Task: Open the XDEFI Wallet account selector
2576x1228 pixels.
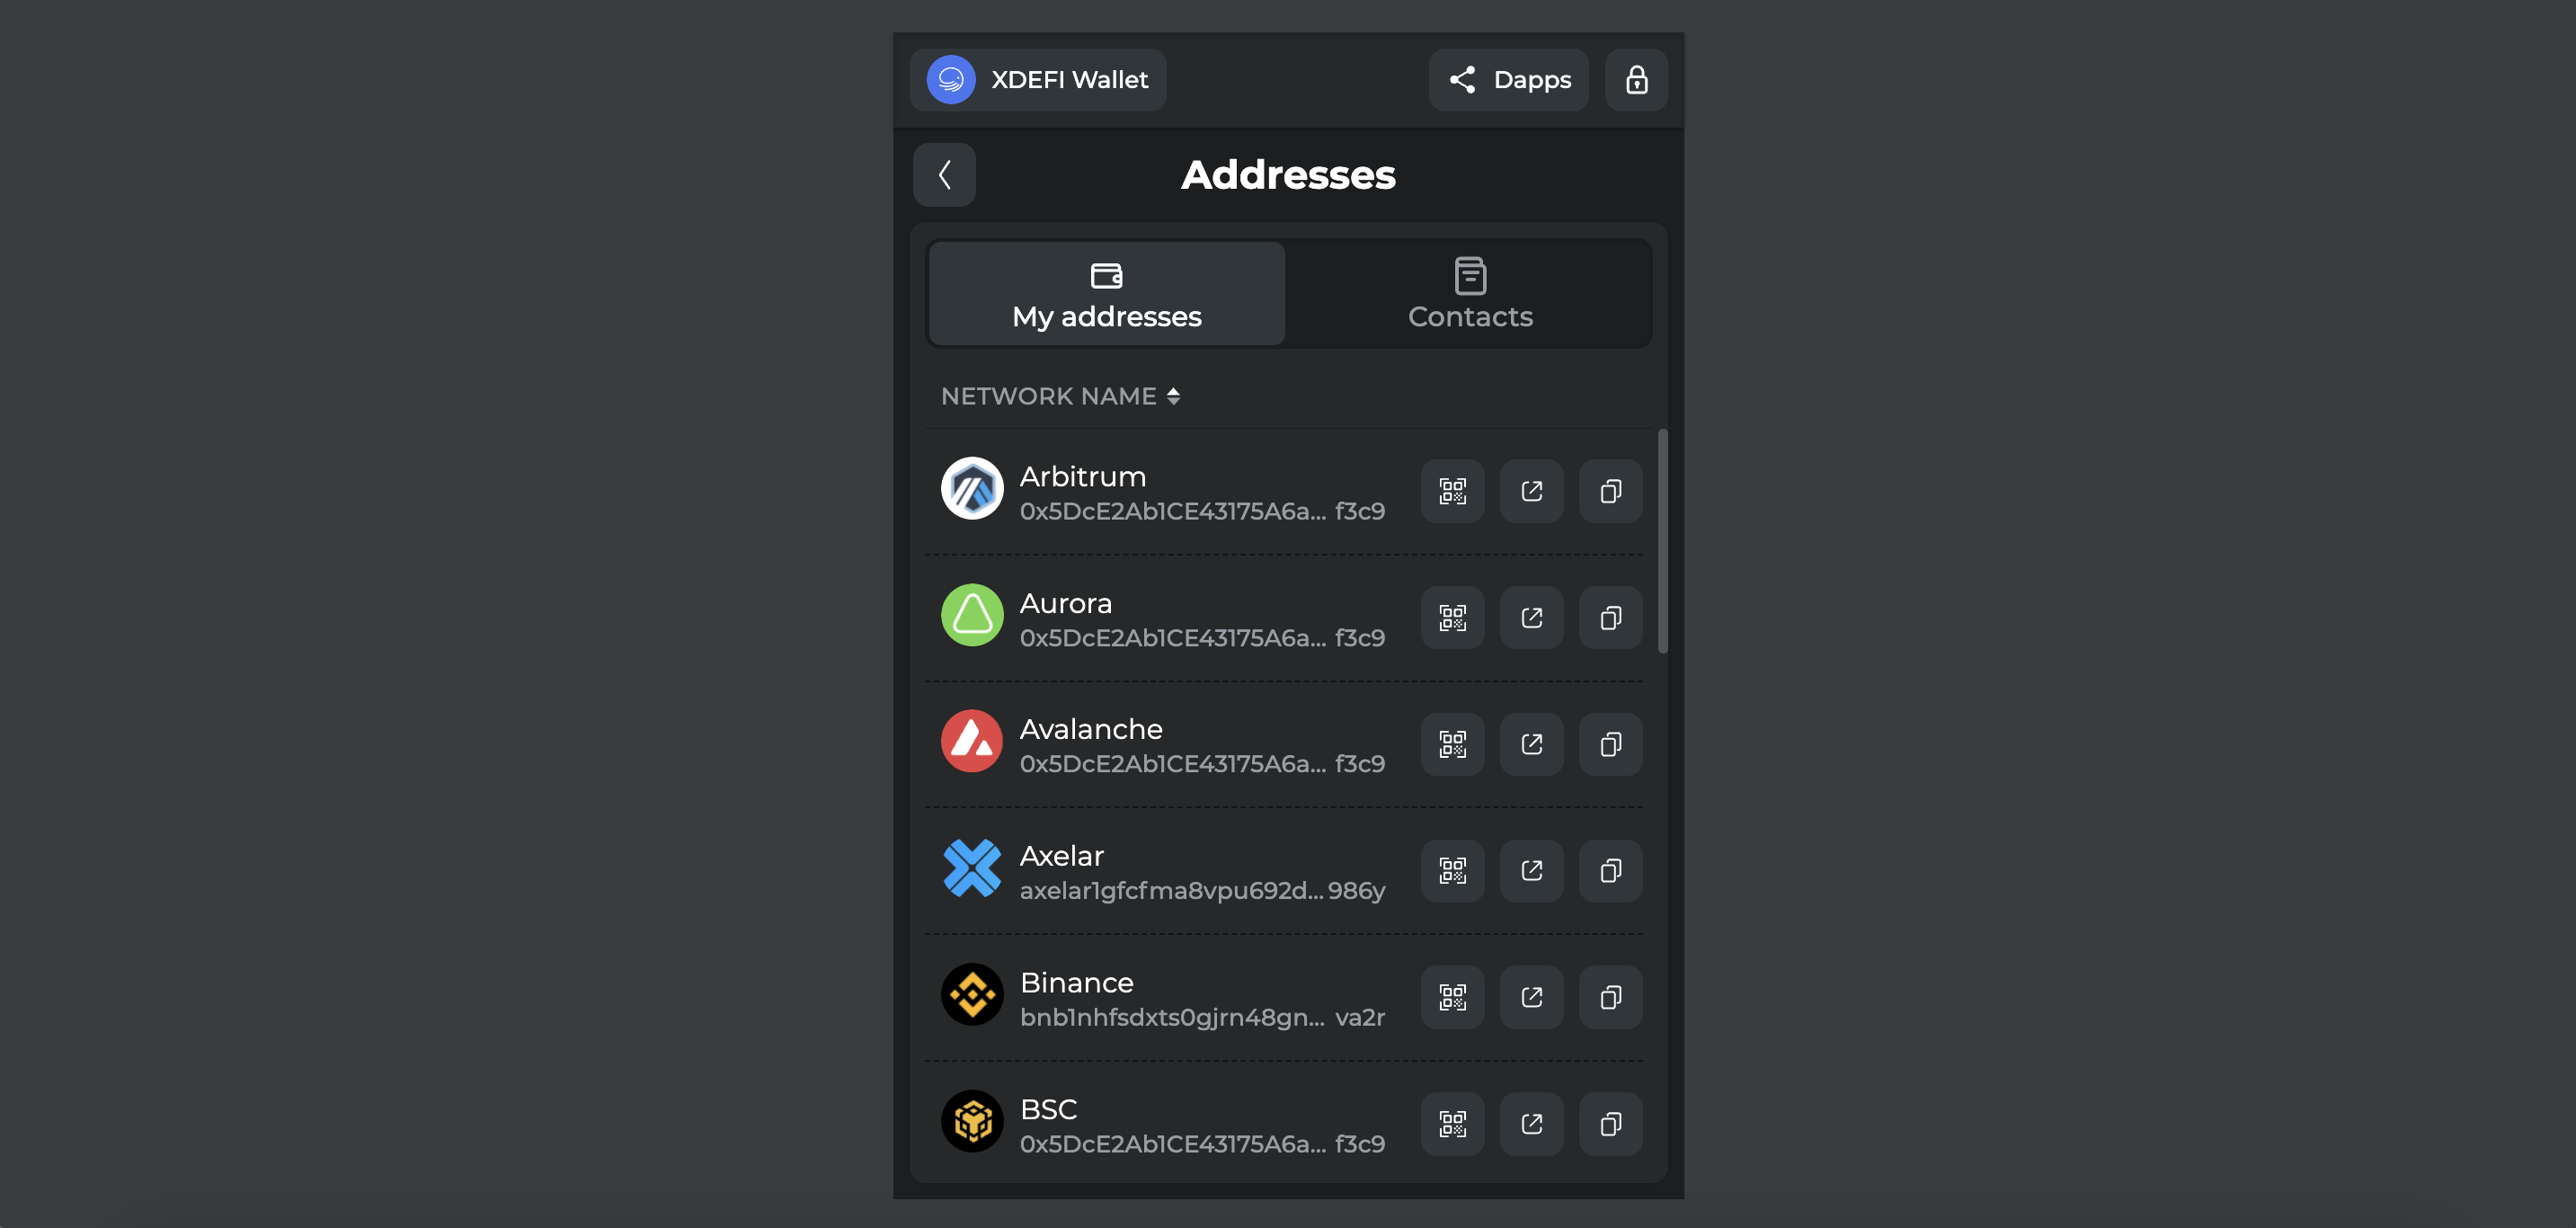Action: click(x=1038, y=80)
